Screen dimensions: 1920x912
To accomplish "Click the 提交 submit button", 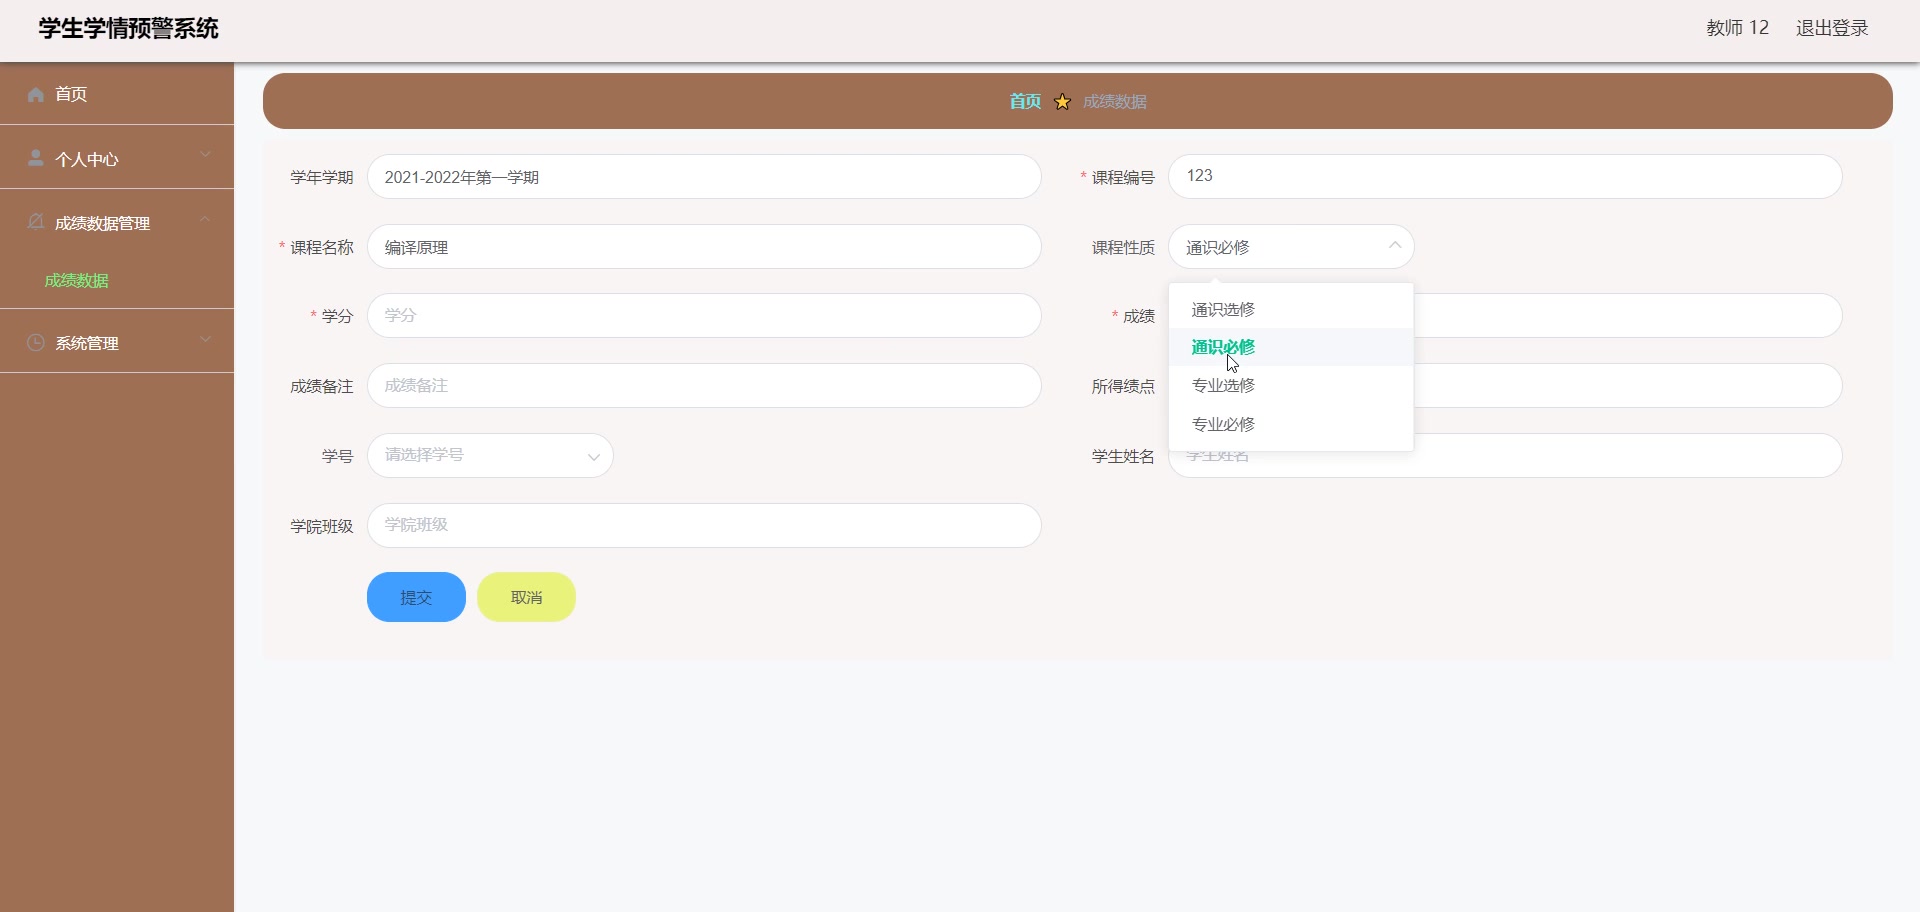I will click(416, 597).
